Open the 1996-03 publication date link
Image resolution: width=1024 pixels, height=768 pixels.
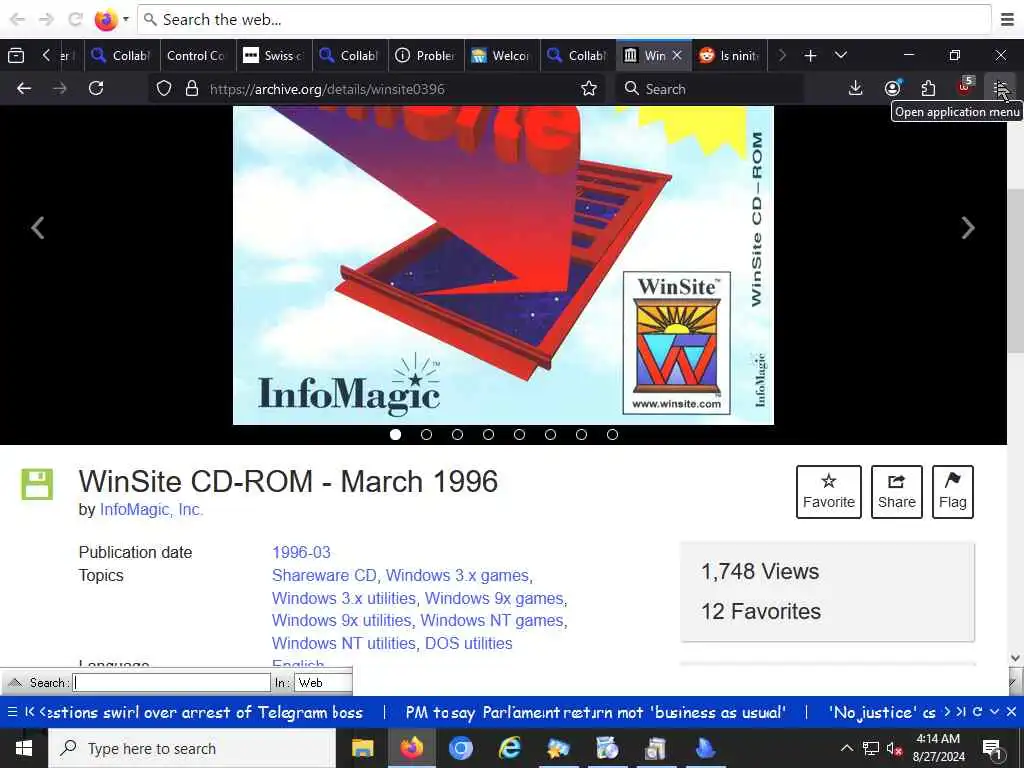(301, 552)
